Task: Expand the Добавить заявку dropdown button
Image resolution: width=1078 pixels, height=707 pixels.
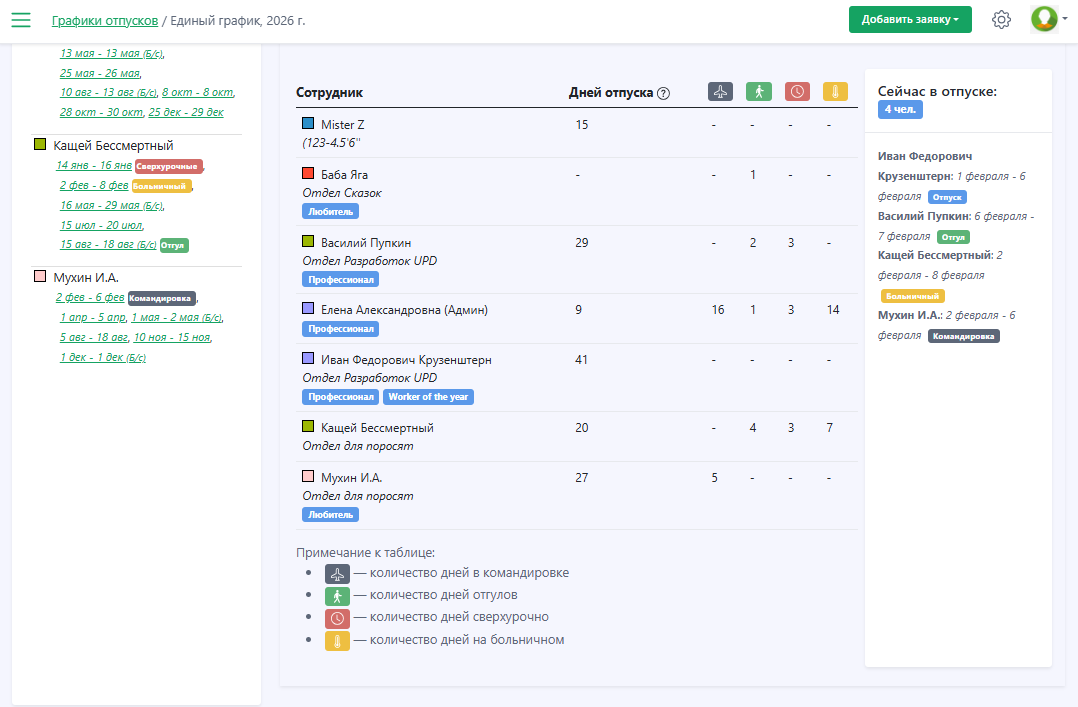Action: (x=910, y=20)
